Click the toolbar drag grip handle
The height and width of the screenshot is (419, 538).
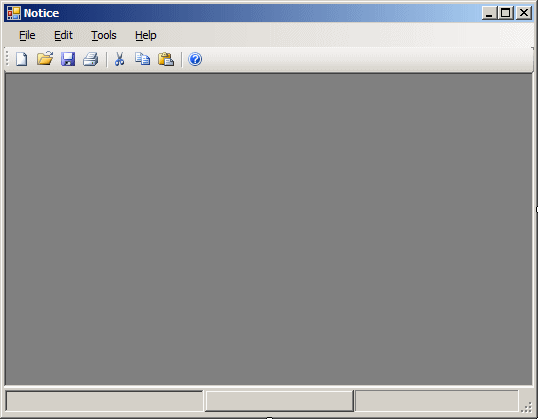point(7,59)
